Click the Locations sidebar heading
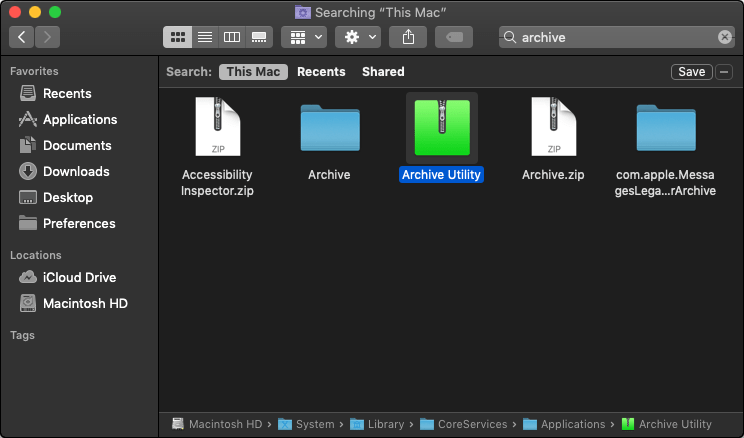744x438 pixels. pyautogui.click(x=36, y=255)
